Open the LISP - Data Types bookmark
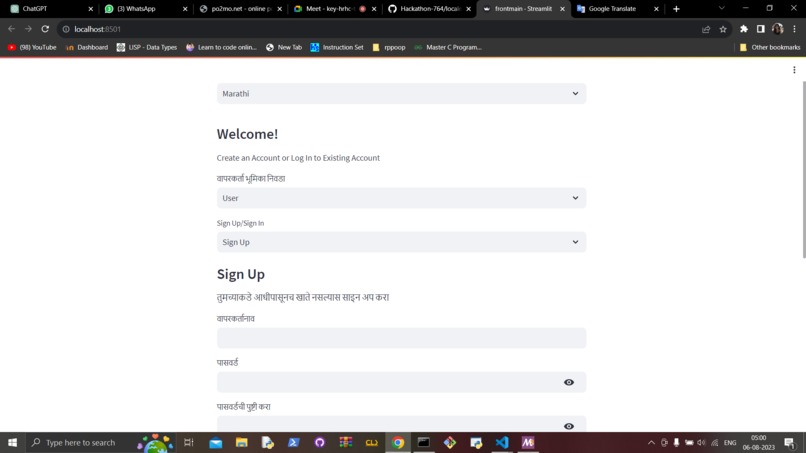Screen dimensions: 806x453 [x=146, y=47]
